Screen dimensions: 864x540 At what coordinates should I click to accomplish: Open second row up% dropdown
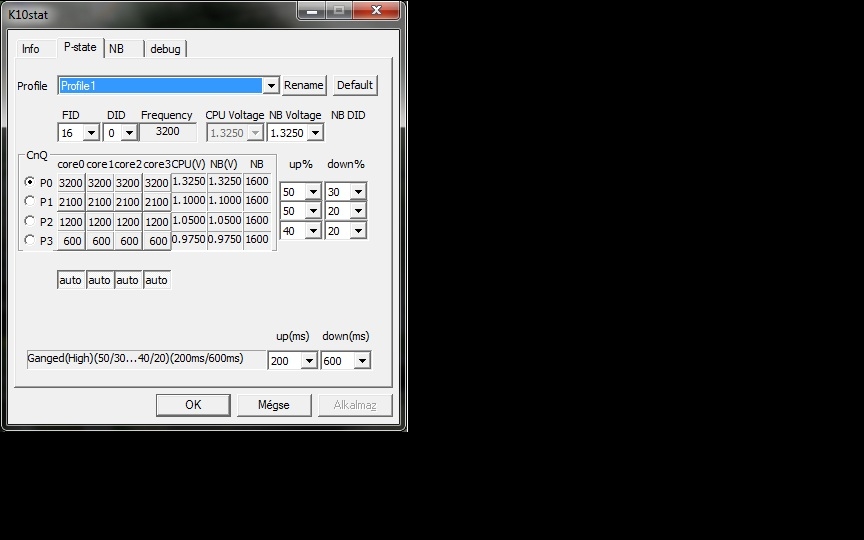coord(313,211)
